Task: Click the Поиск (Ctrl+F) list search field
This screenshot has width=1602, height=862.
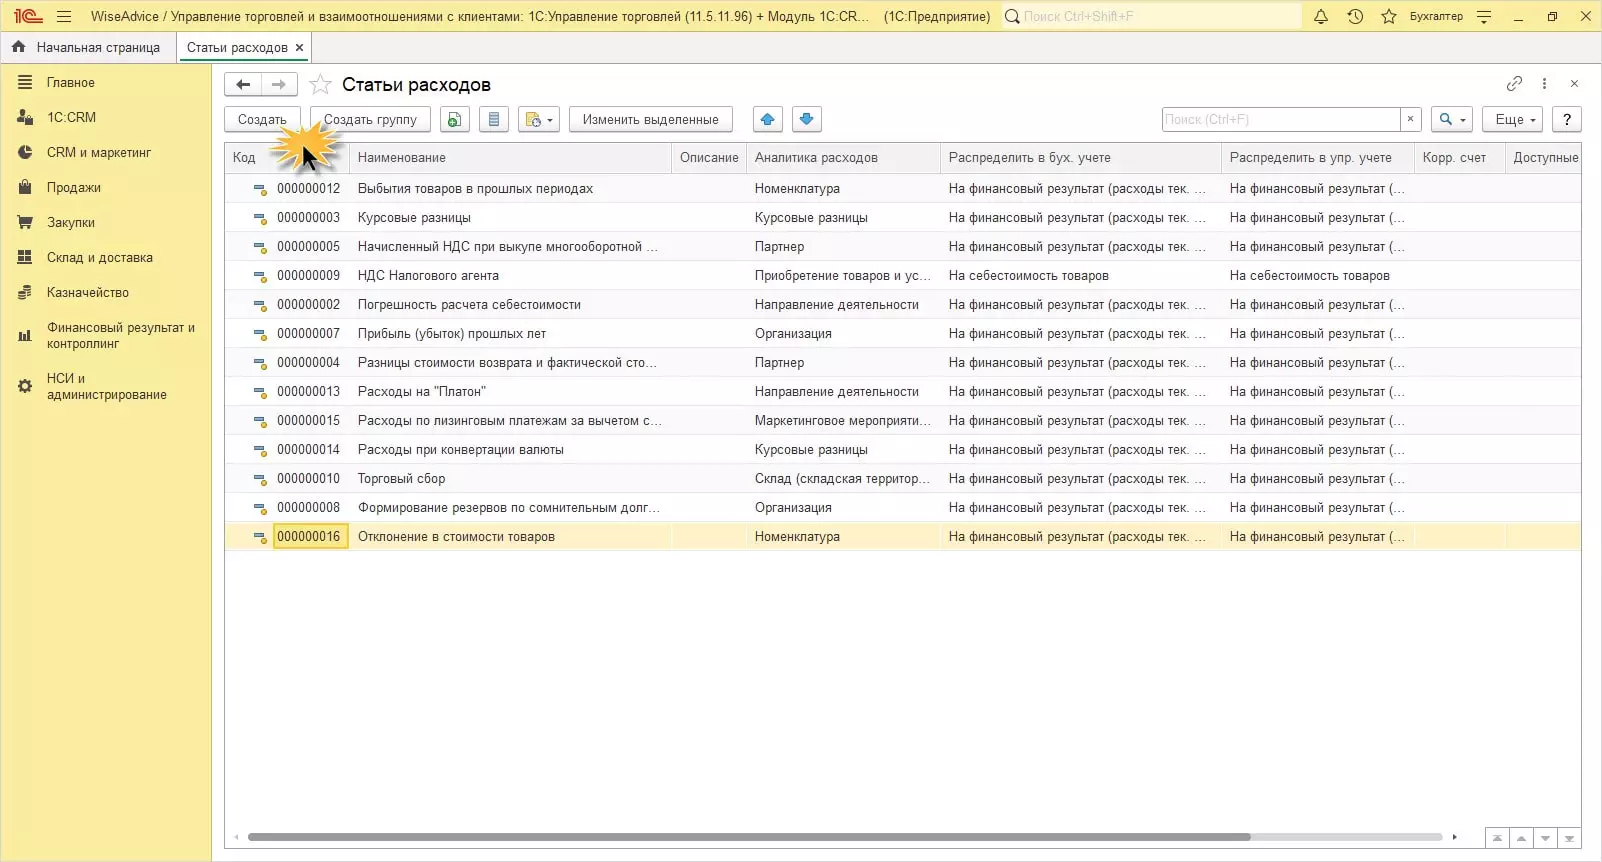Action: (x=1280, y=120)
